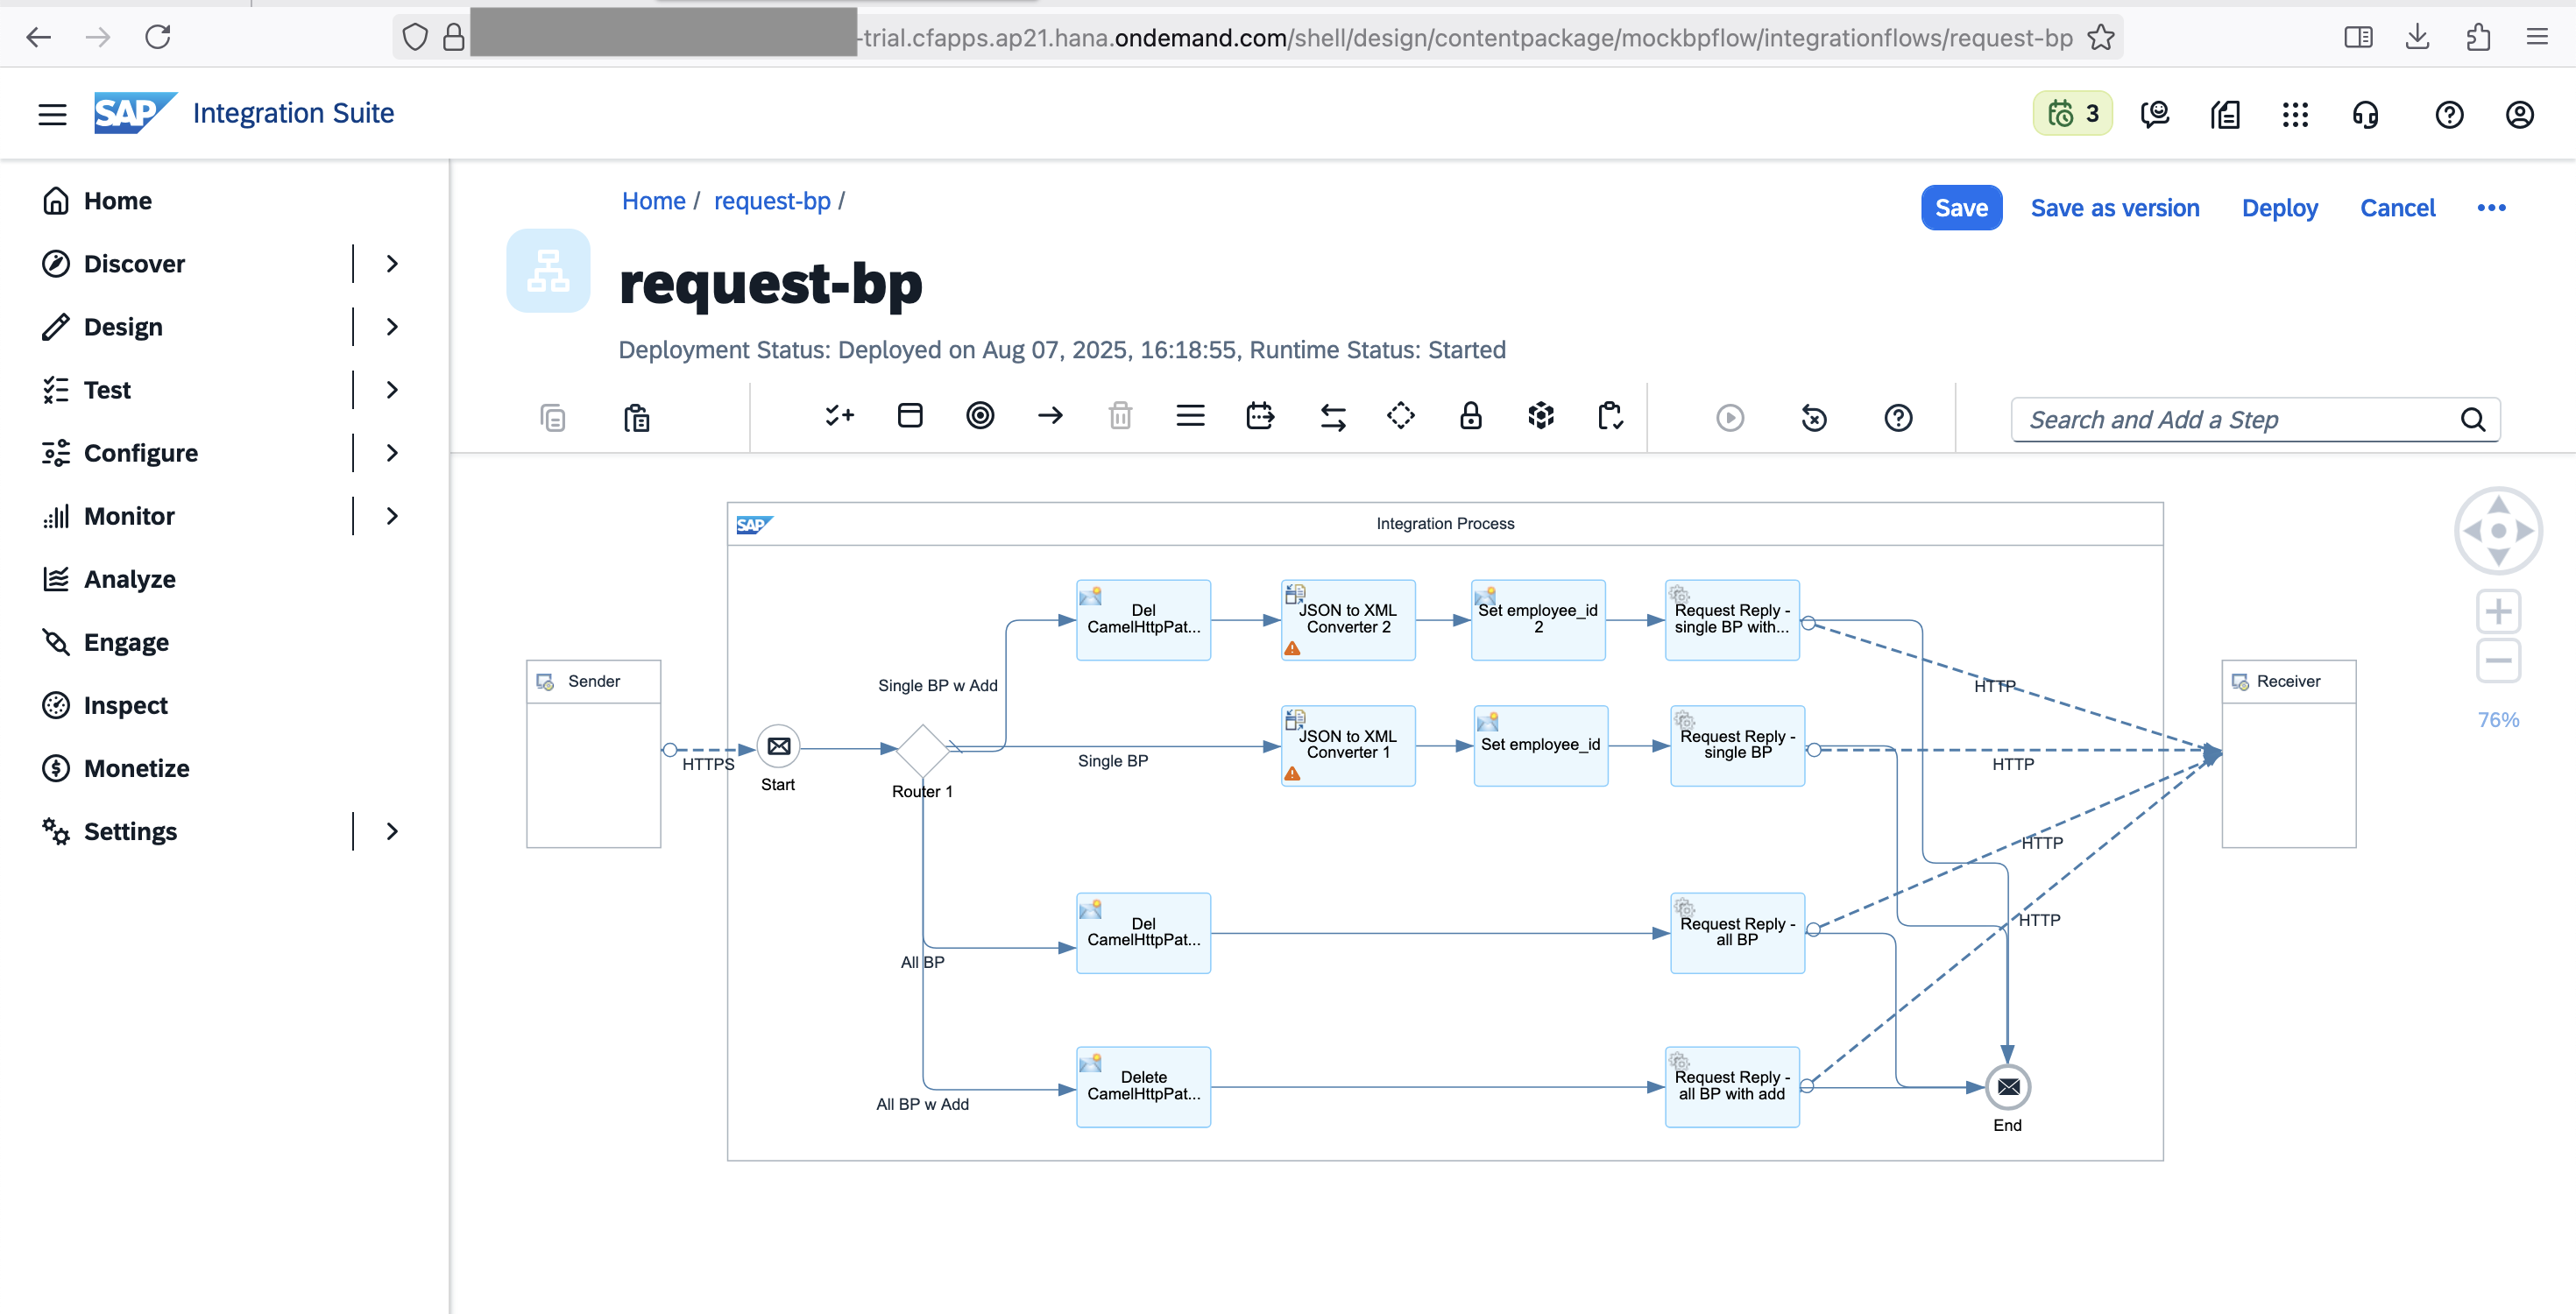Open the more actions ellipsis menu
Image resolution: width=2576 pixels, height=1314 pixels.
[x=2491, y=208]
